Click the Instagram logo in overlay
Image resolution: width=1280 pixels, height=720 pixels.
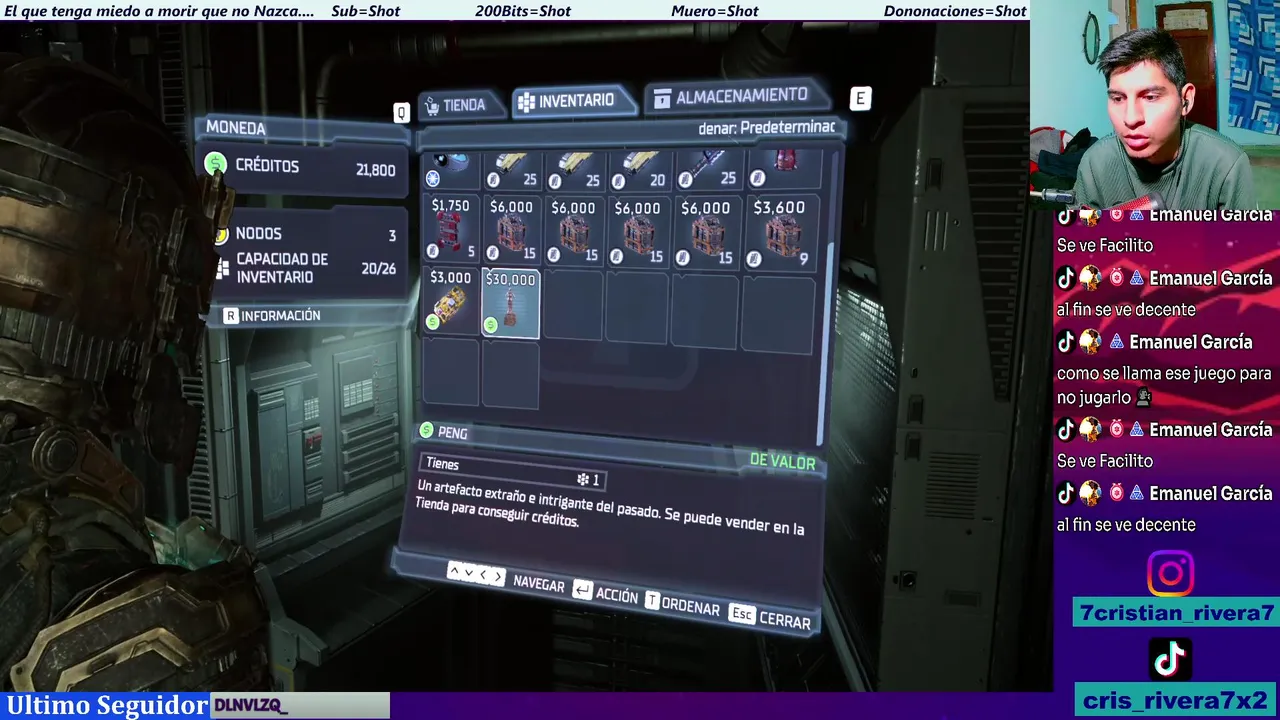pyautogui.click(x=1170, y=574)
